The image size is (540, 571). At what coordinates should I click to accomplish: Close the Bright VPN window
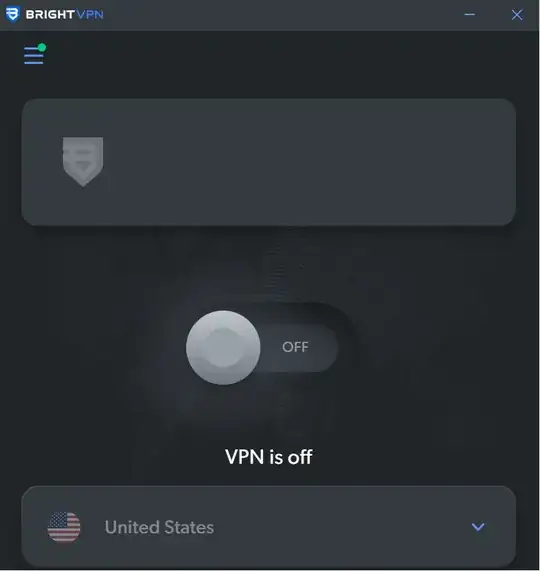(x=517, y=15)
